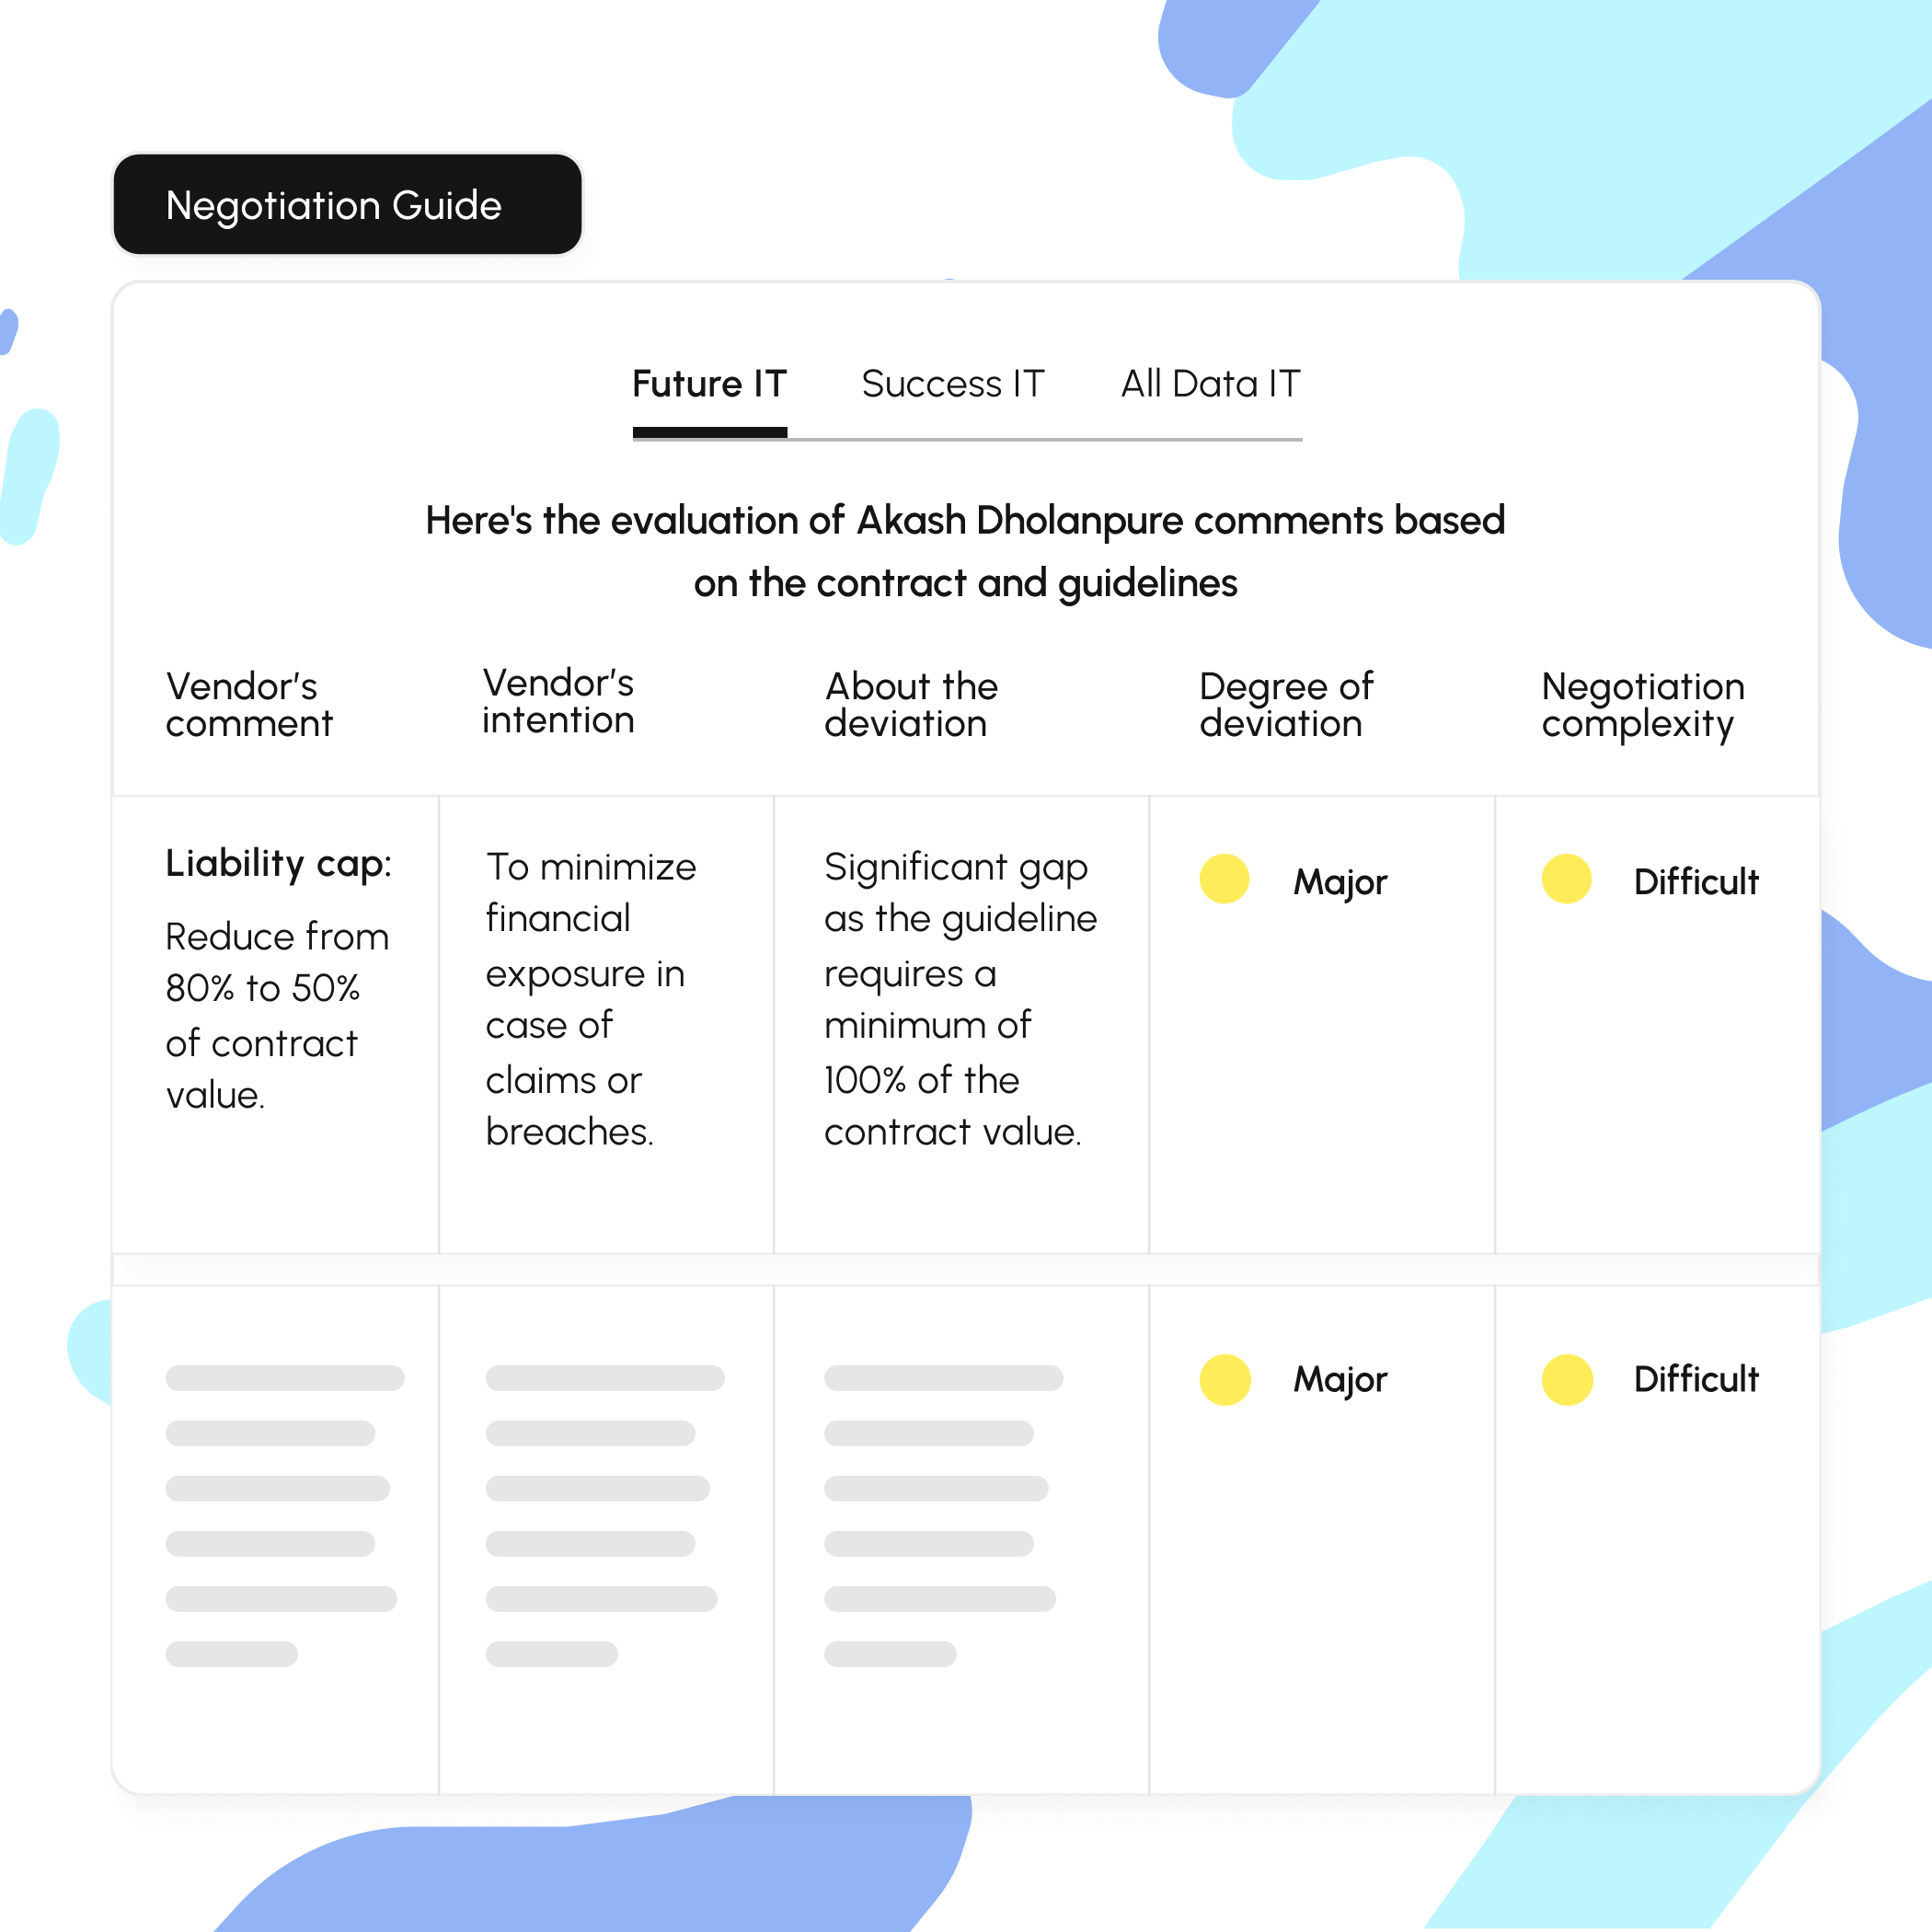
Task: Select the About the deviation column header
Action: [x=910, y=705]
